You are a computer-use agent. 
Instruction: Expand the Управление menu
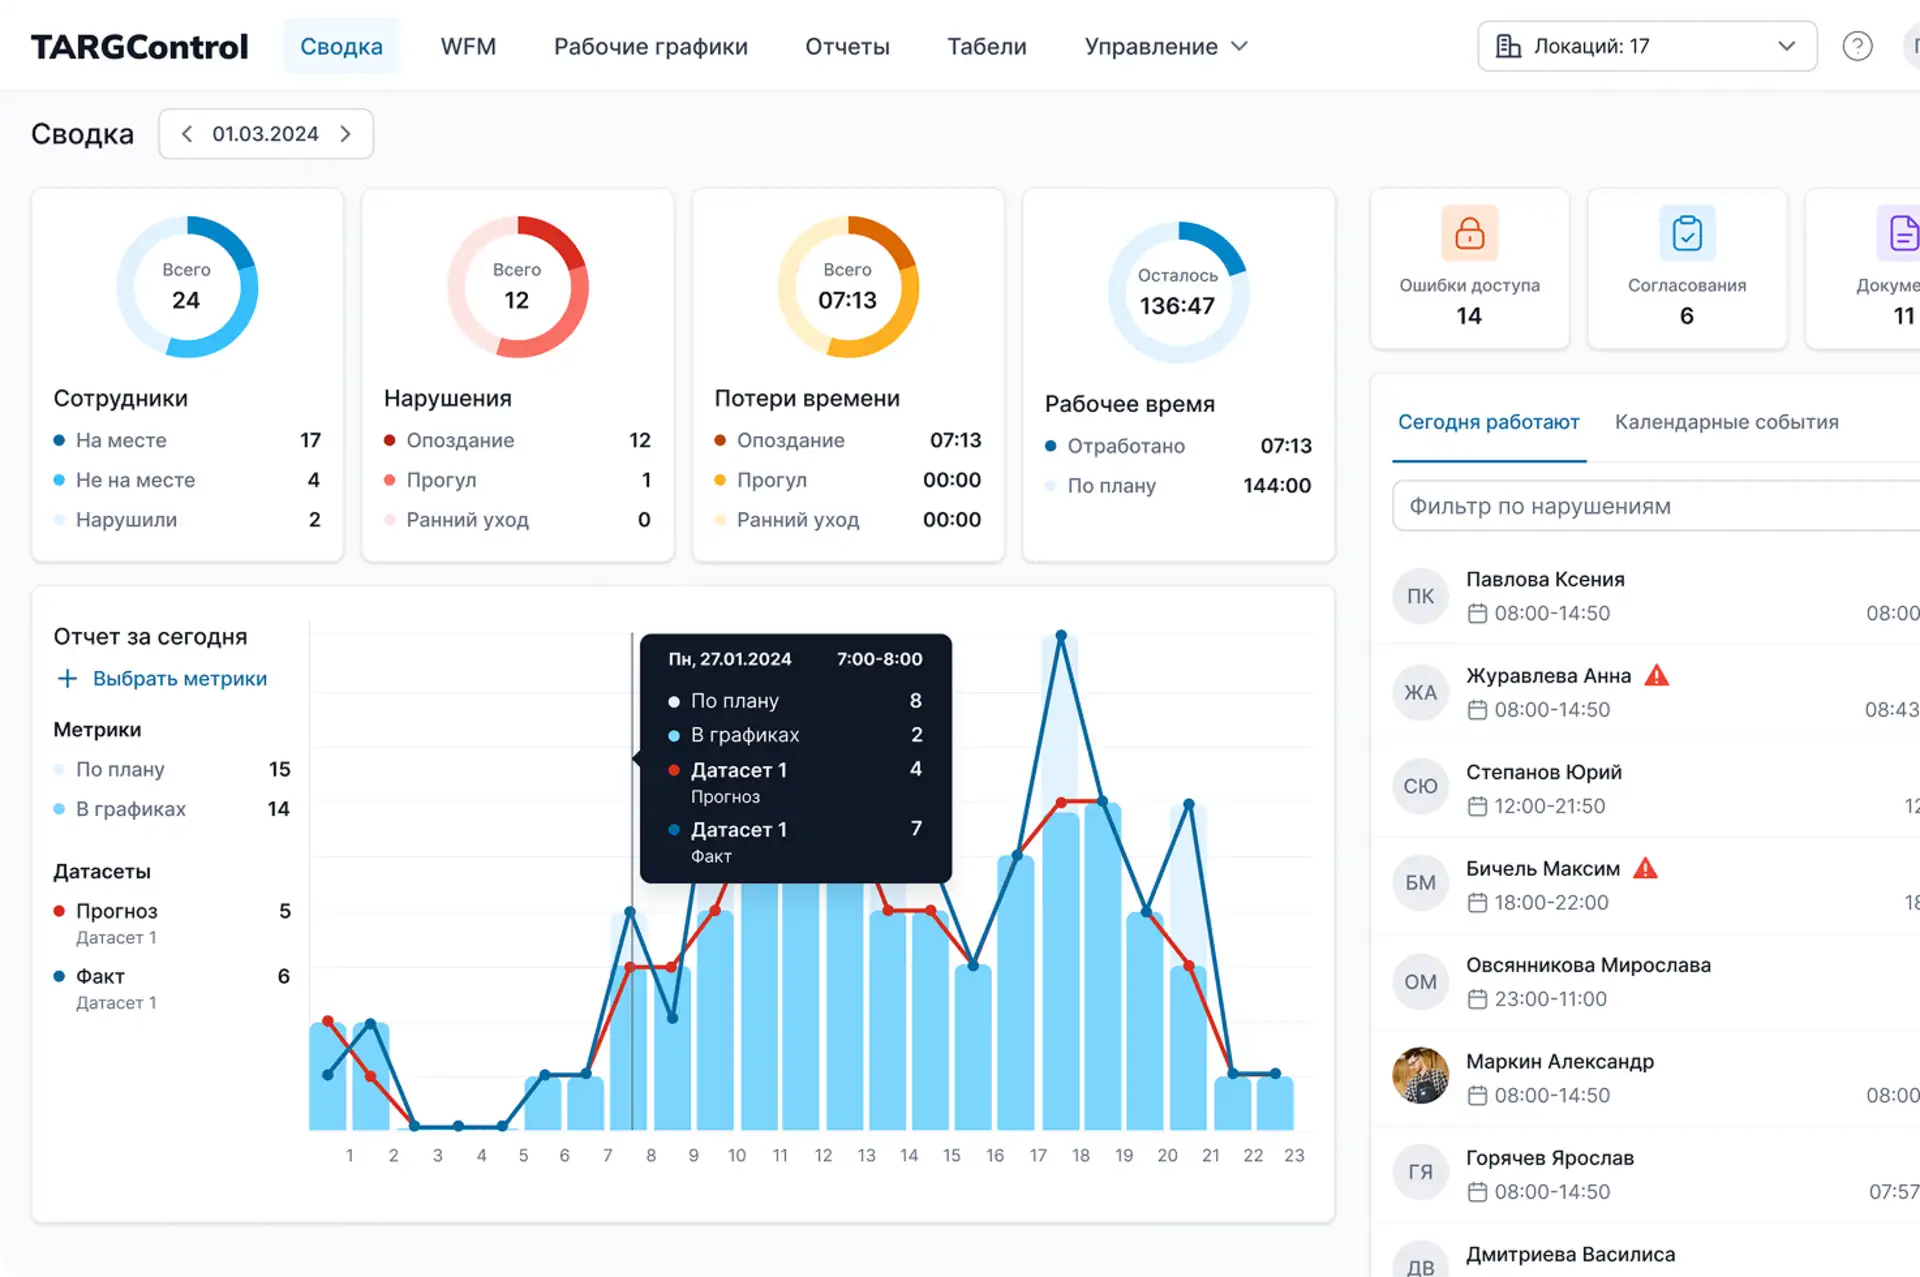pyautogui.click(x=1166, y=47)
